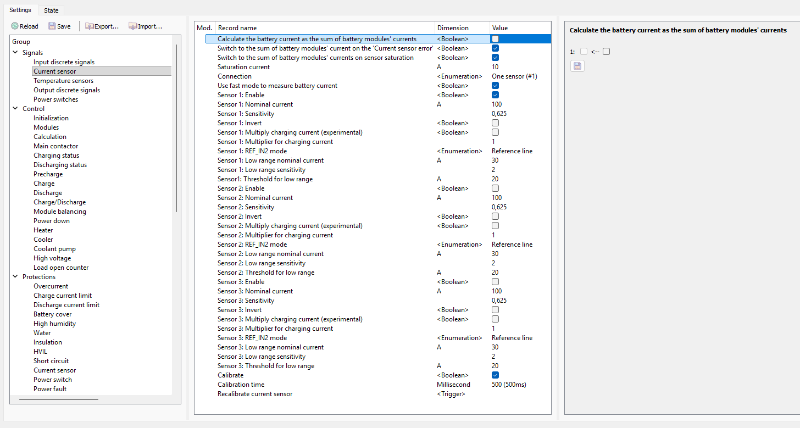Open Sensor 2: REF_IN2 mode 'Reference line' value
Viewport: 800px width, 428px height.
click(511, 244)
